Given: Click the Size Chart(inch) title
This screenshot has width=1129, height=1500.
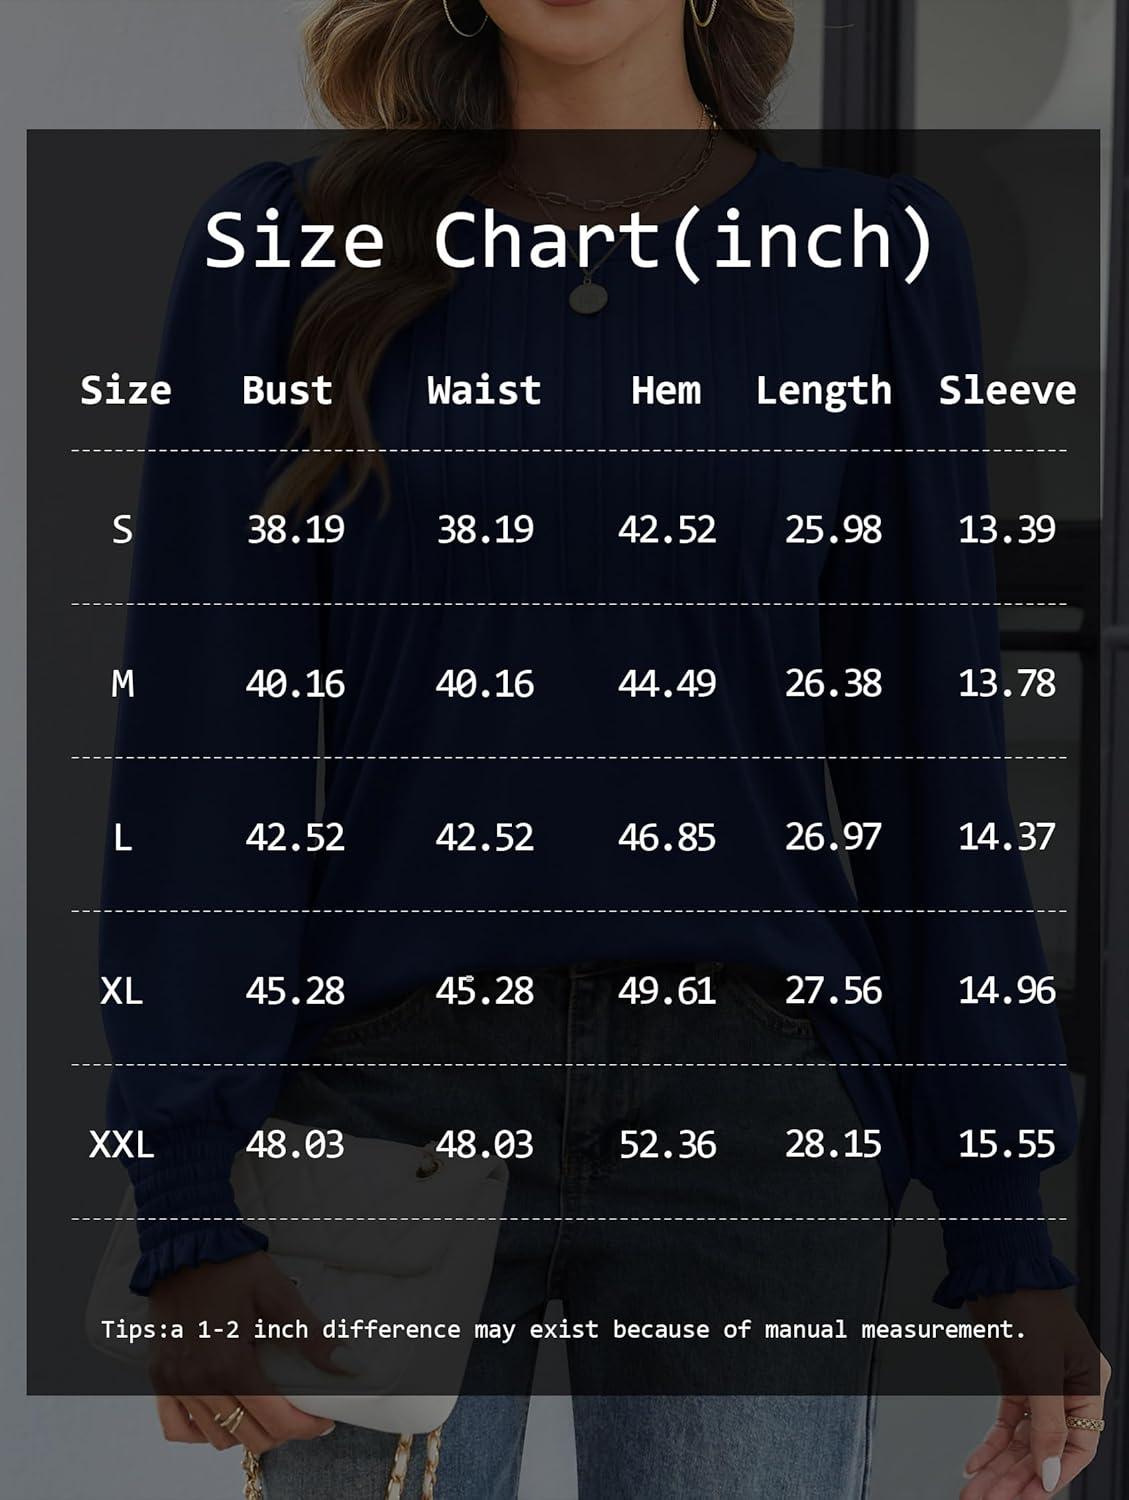Looking at the screenshot, I should [x=569, y=241].
